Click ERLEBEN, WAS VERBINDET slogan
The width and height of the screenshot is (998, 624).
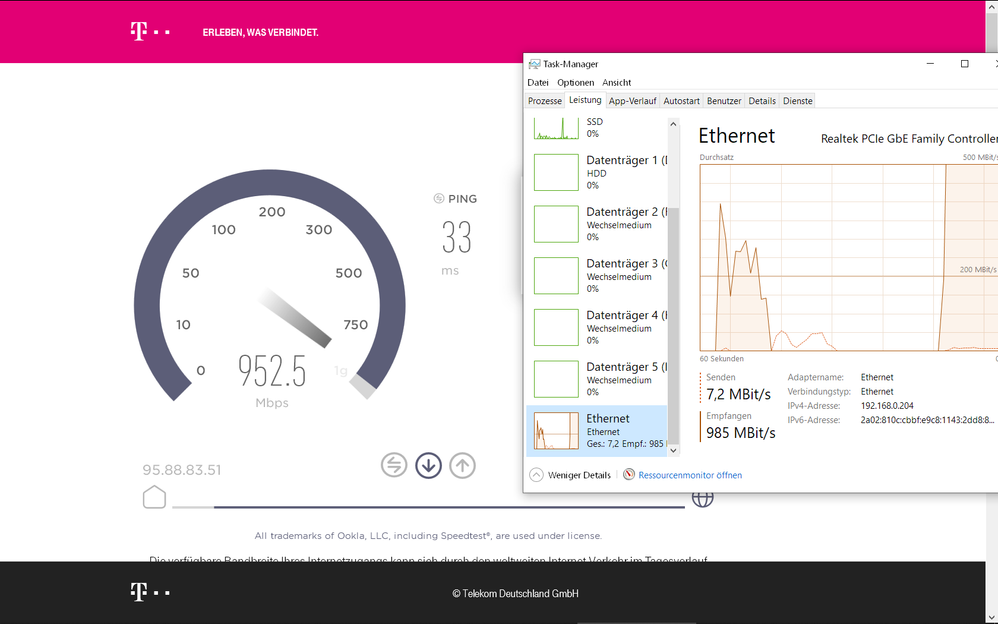[260, 32]
